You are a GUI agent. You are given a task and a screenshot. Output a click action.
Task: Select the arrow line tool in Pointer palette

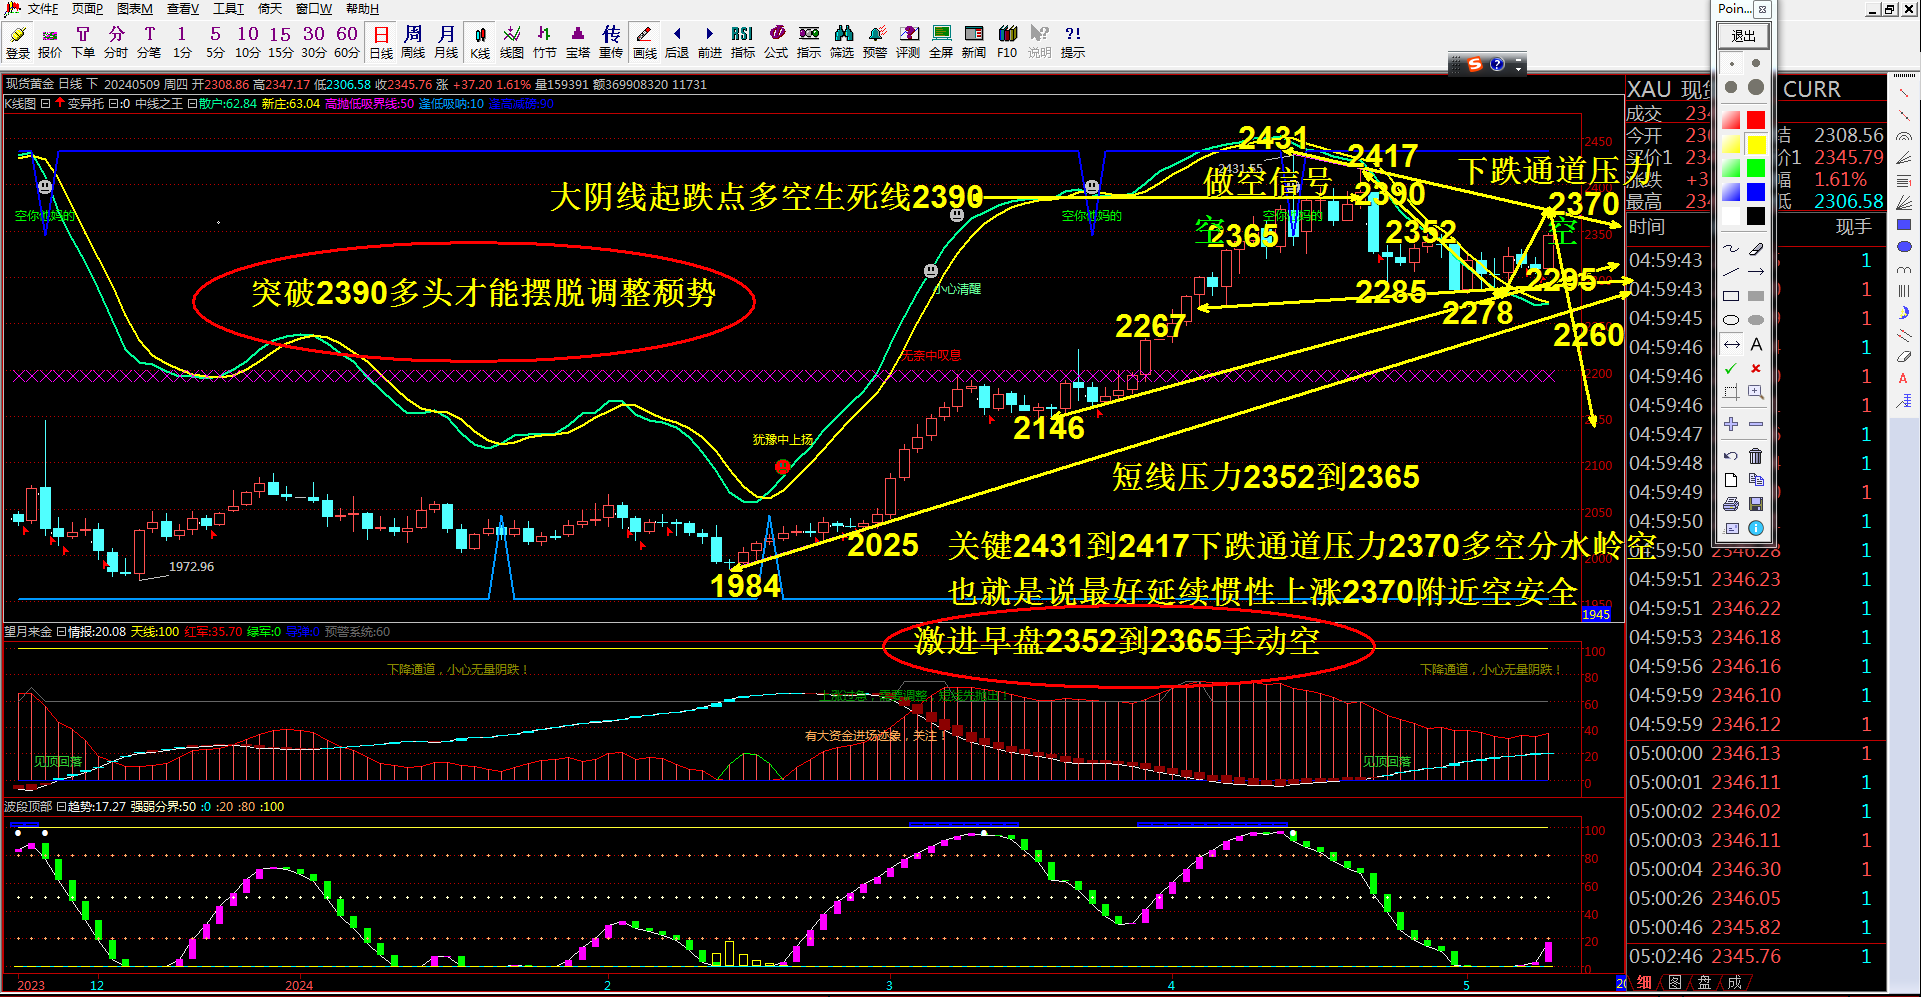pyautogui.click(x=1756, y=272)
